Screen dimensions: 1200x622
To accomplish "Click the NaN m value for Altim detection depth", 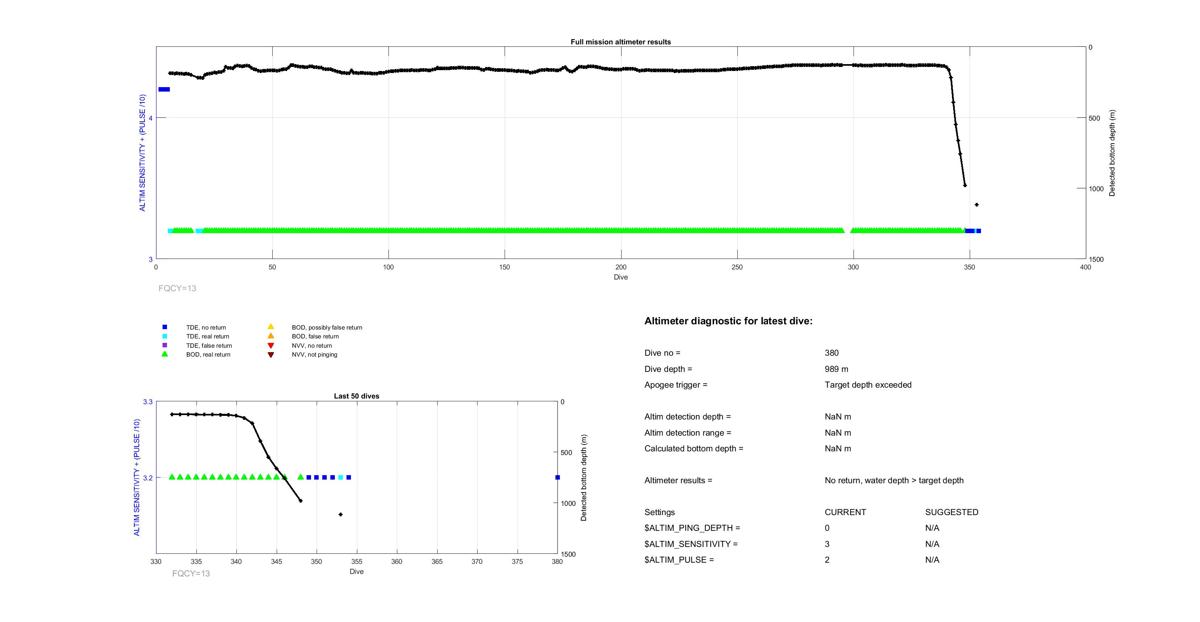I will point(838,416).
